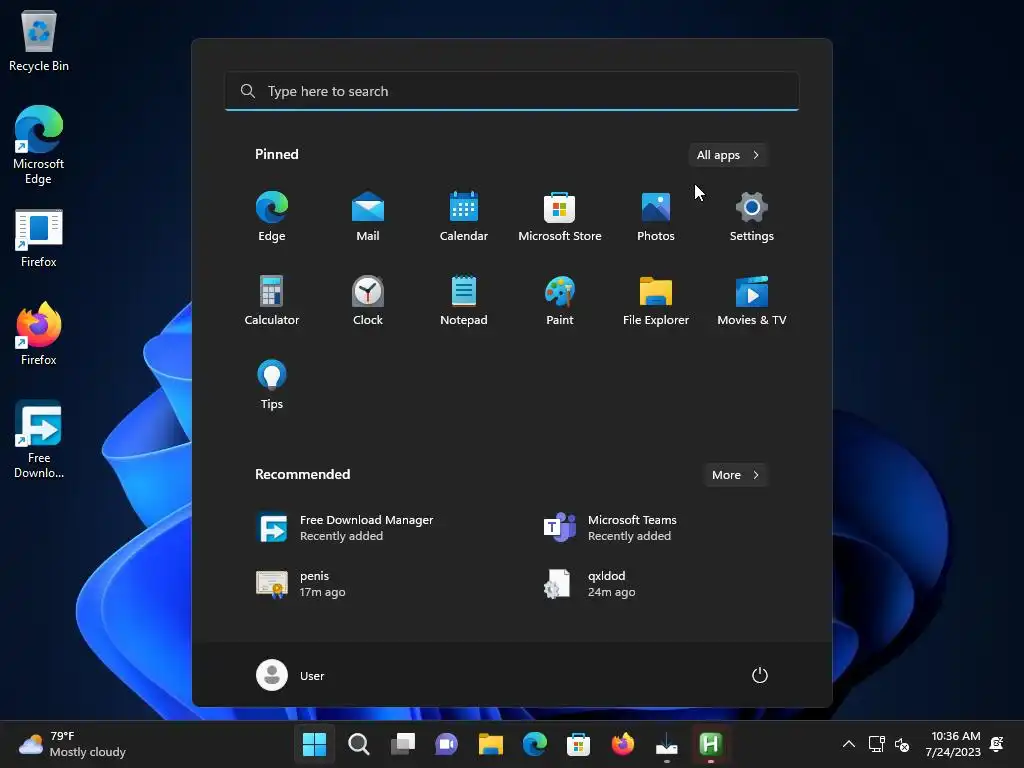
Task: Open Firefox on the taskbar
Action: (x=622, y=744)
